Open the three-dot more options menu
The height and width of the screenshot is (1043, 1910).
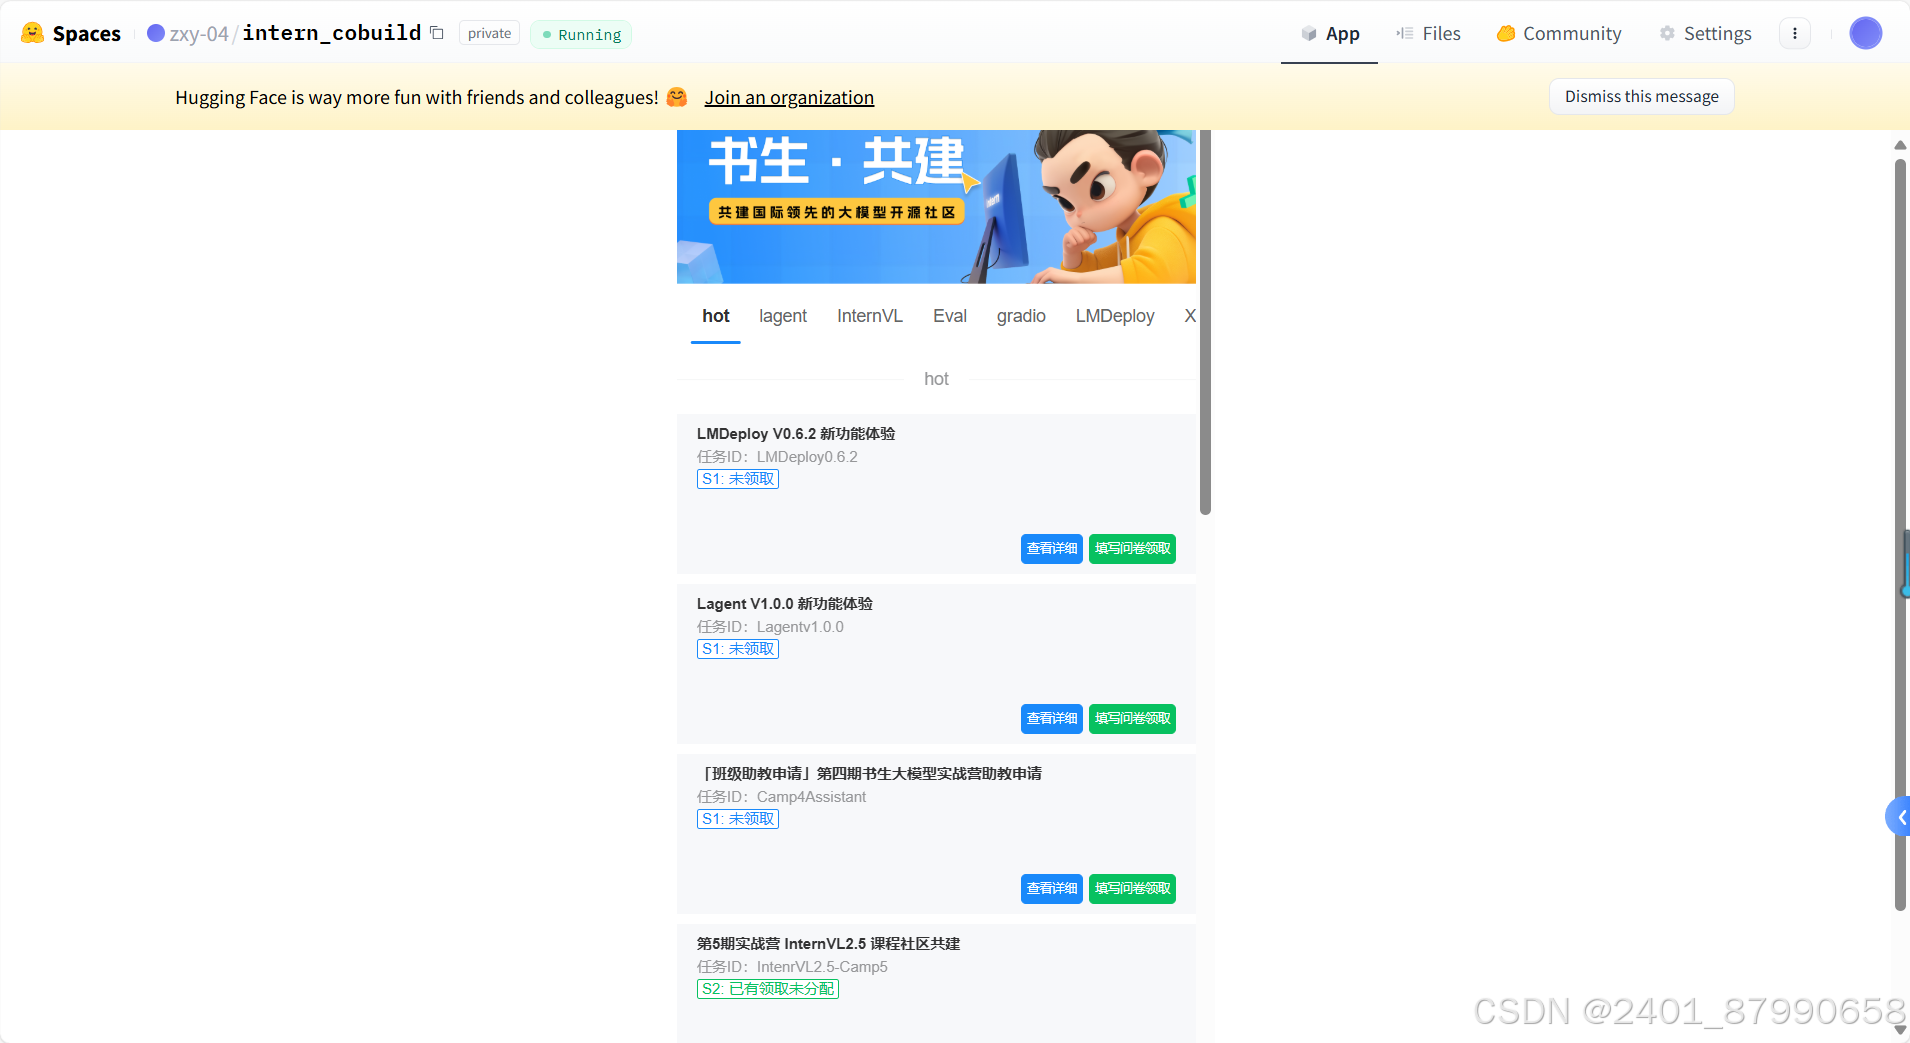[1795, 33]
